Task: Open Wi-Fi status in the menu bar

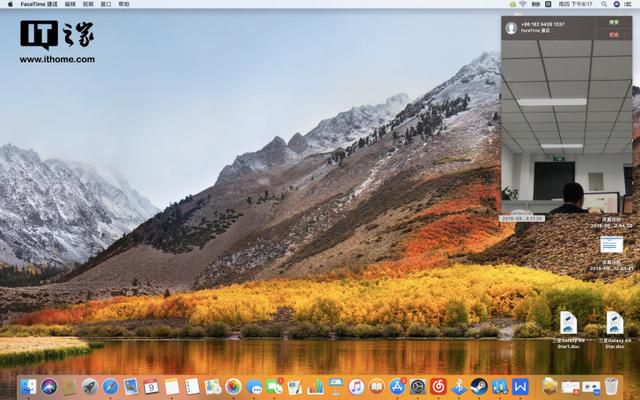Action: tap(523, 4)
